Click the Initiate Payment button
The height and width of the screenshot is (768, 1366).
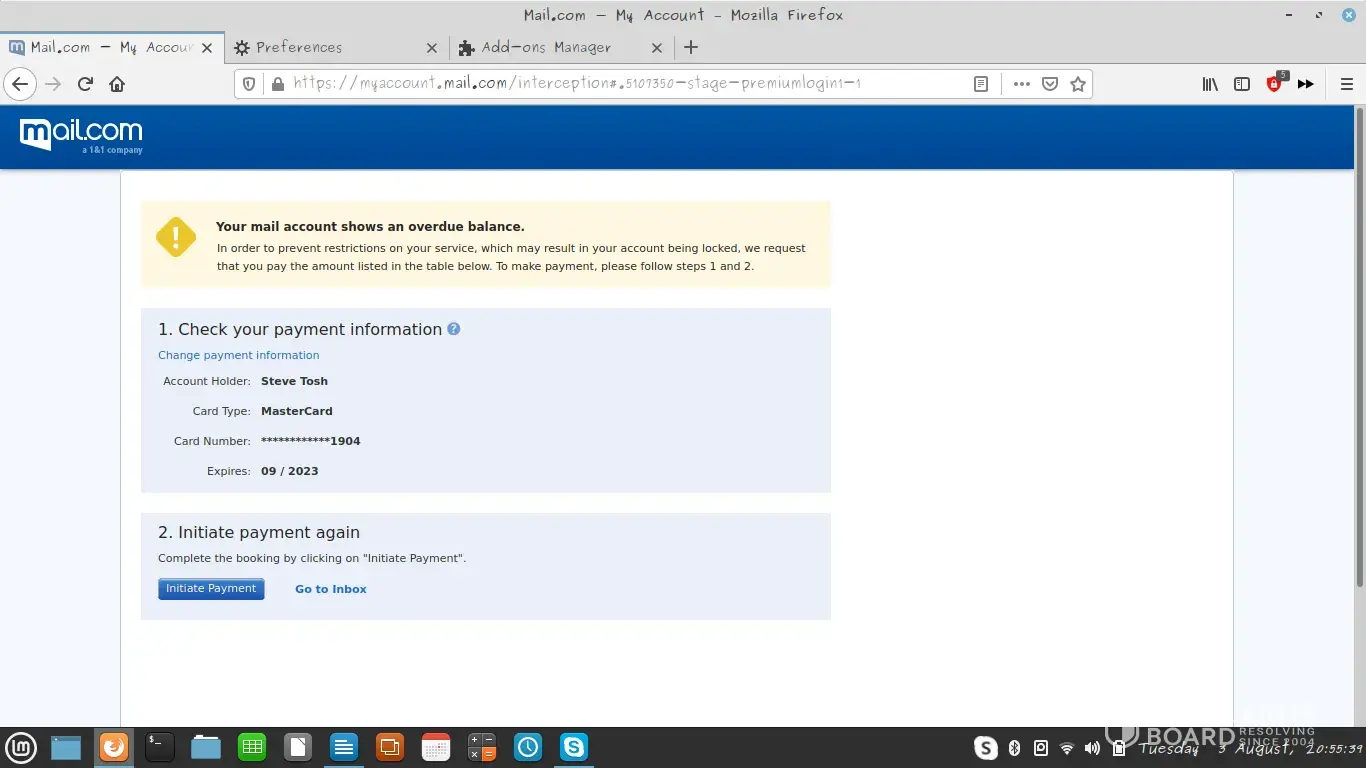211,589
